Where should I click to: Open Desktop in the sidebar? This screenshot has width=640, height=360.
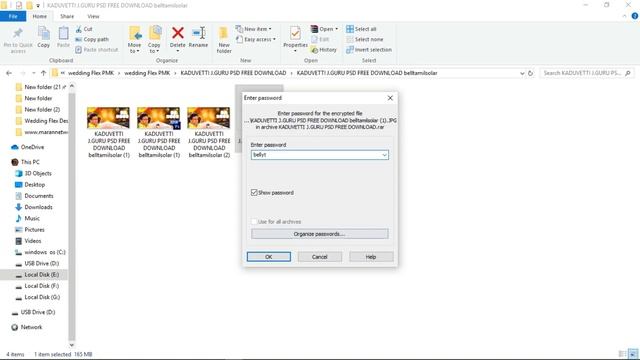35,185
